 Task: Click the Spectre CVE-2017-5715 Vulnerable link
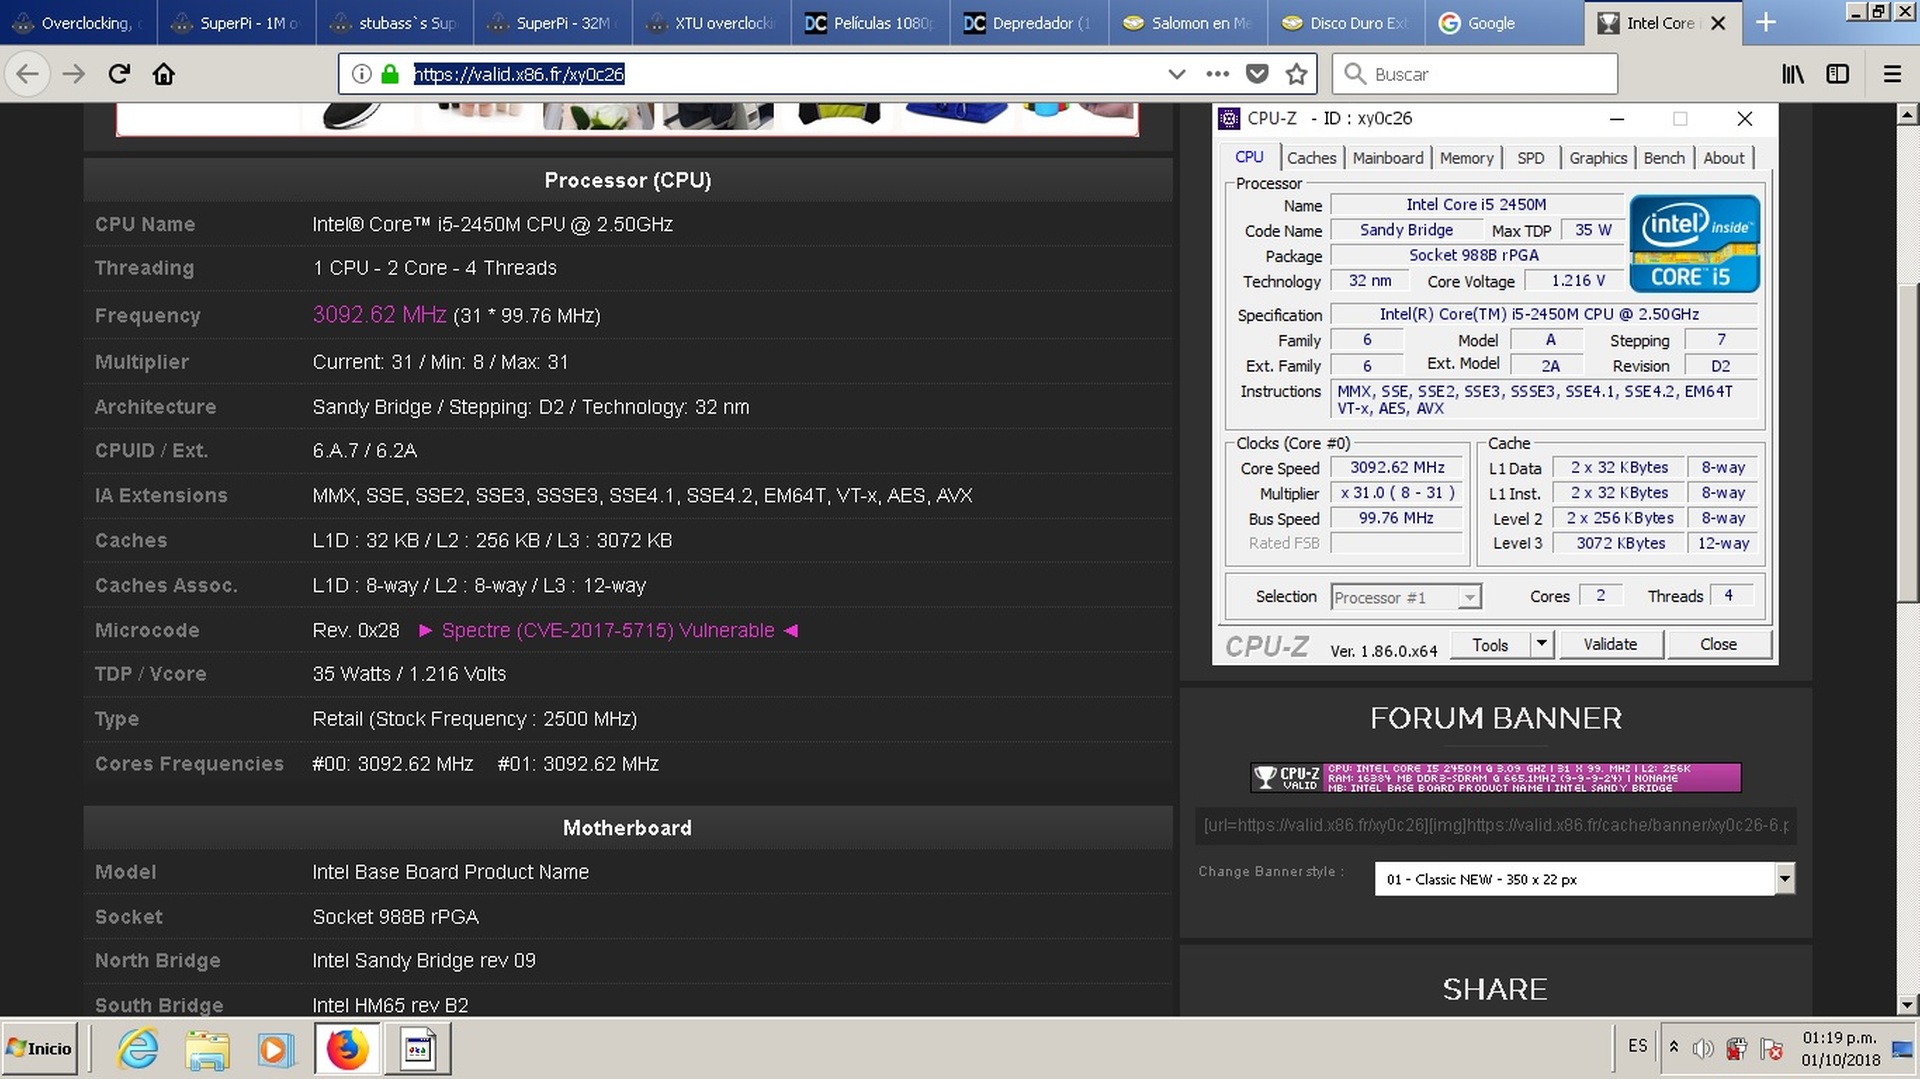coord(608,630)
